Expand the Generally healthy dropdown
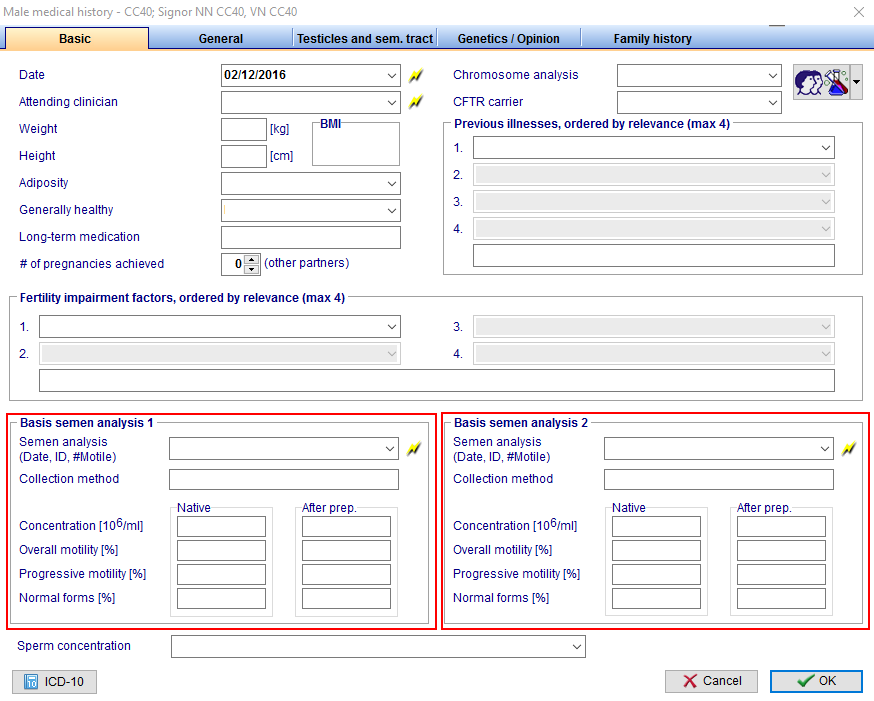The width and height of the screenshot is (874, 701). pyautogui.click(x=392, y=211)
